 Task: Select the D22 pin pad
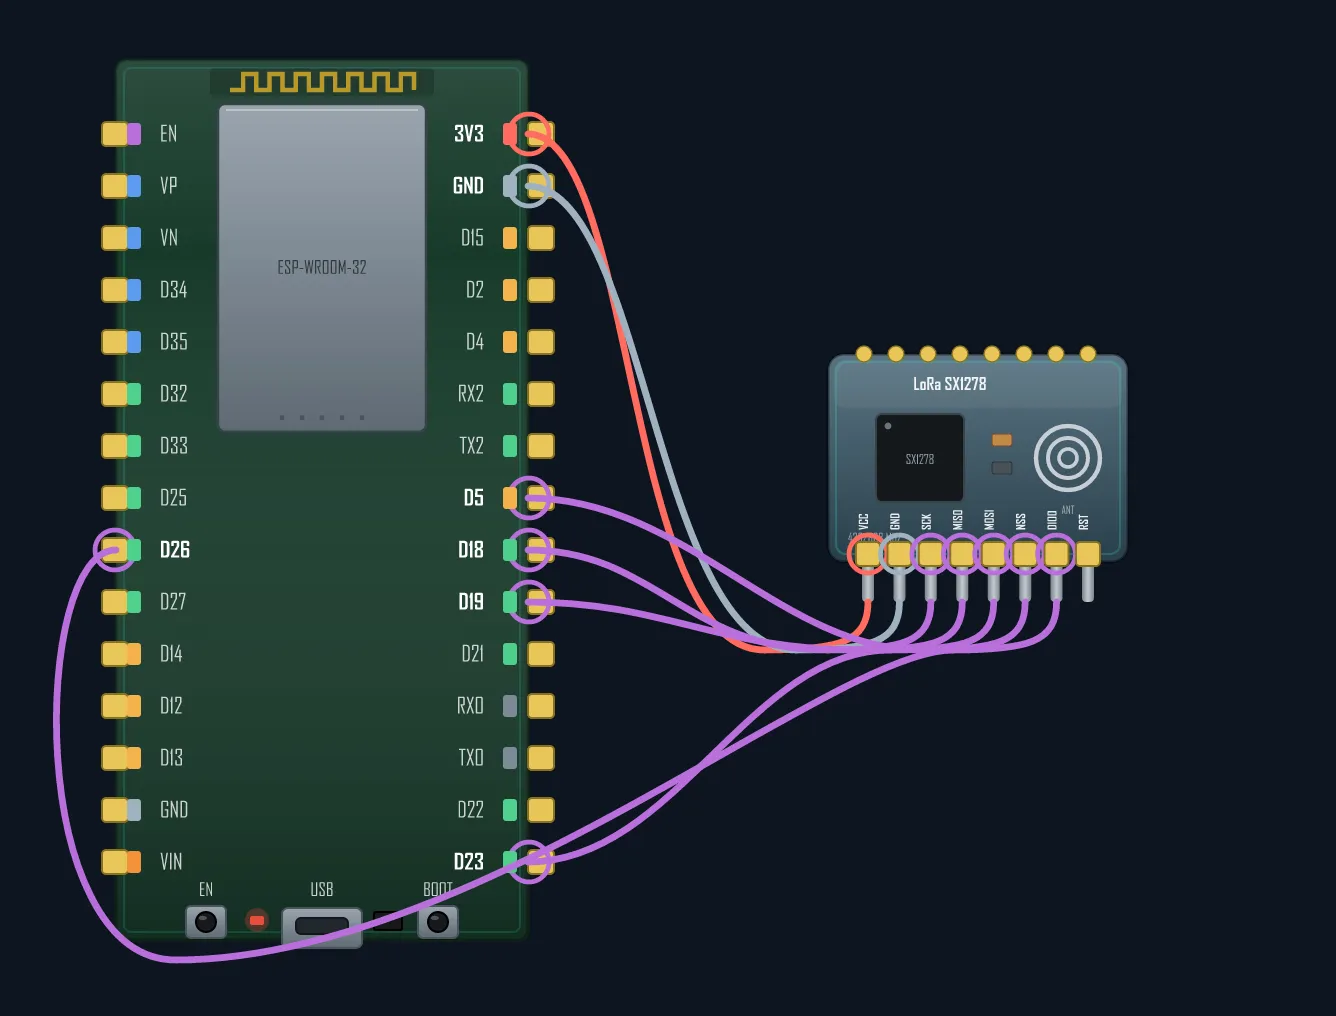click(541, 810)
